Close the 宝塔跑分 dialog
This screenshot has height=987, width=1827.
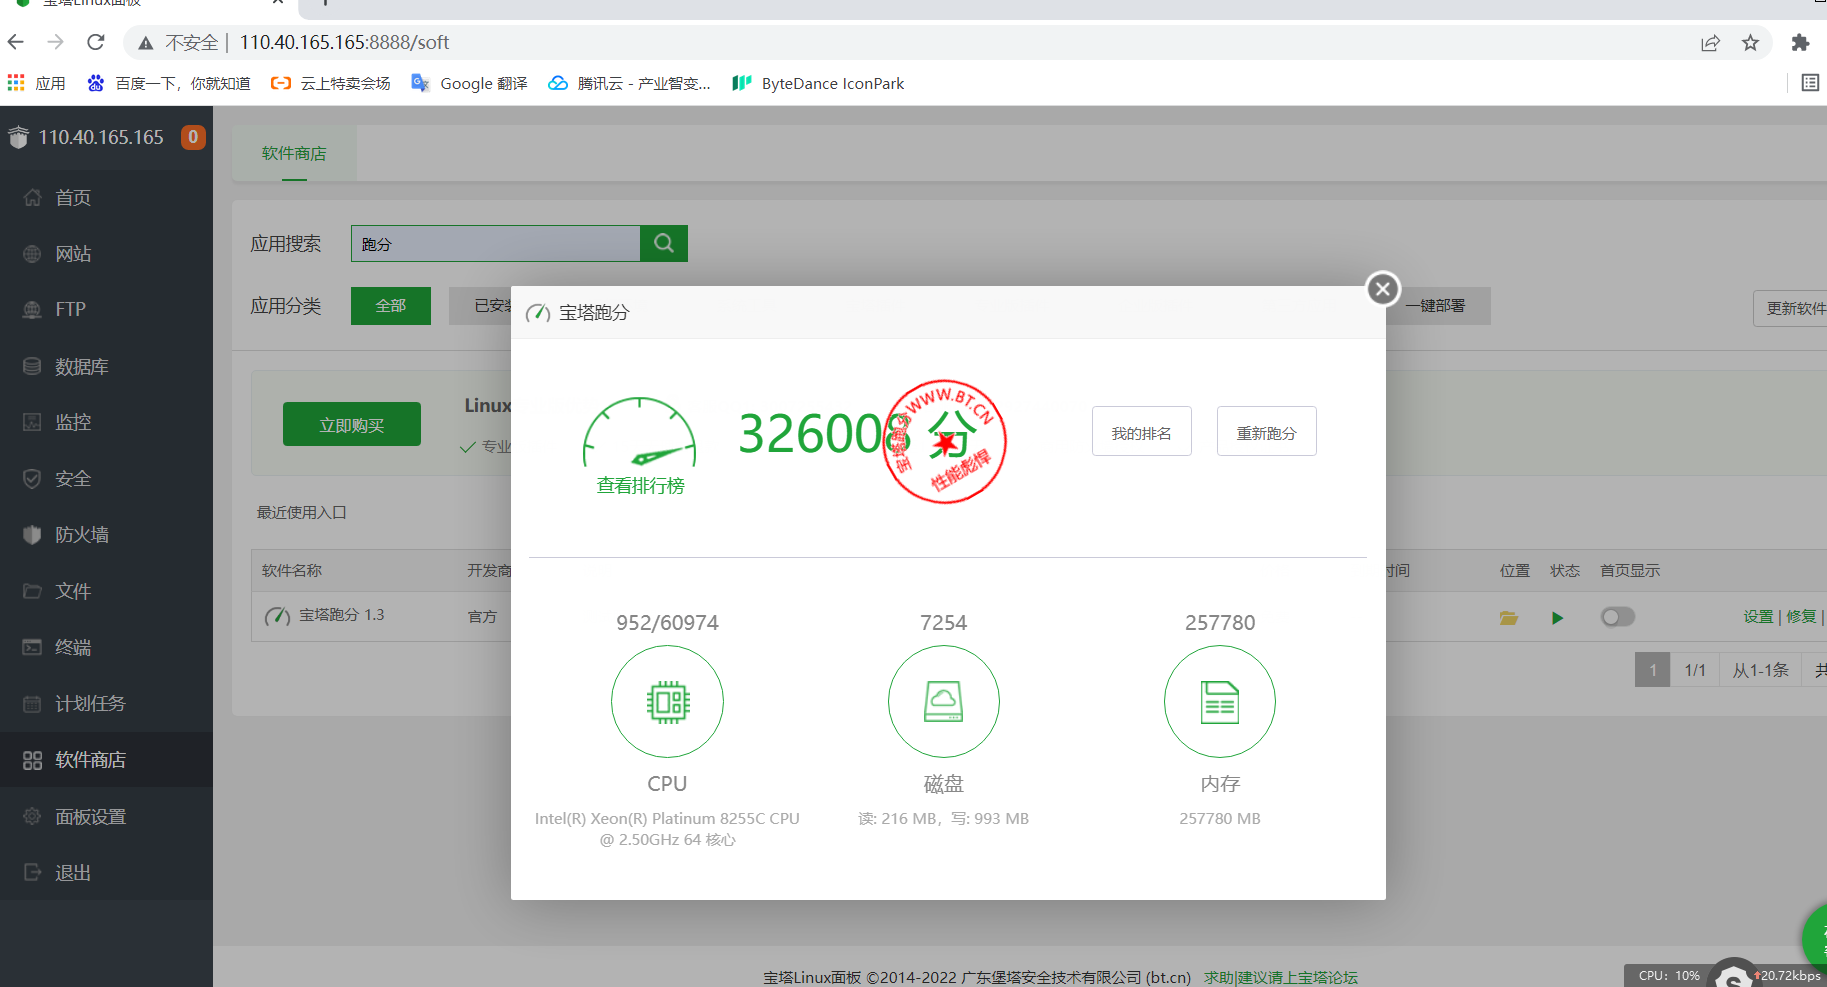pyautogui.click(x=1383, y=289)
